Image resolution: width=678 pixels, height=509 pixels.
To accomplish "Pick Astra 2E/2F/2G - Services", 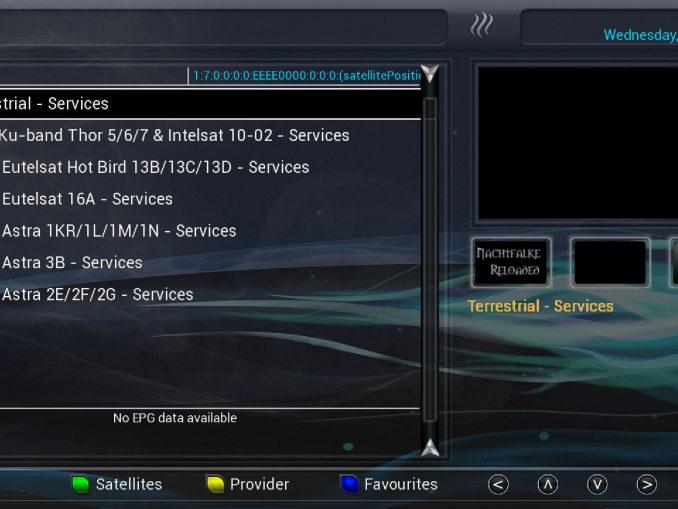I will pyautogui.click(x=97, y=295).
